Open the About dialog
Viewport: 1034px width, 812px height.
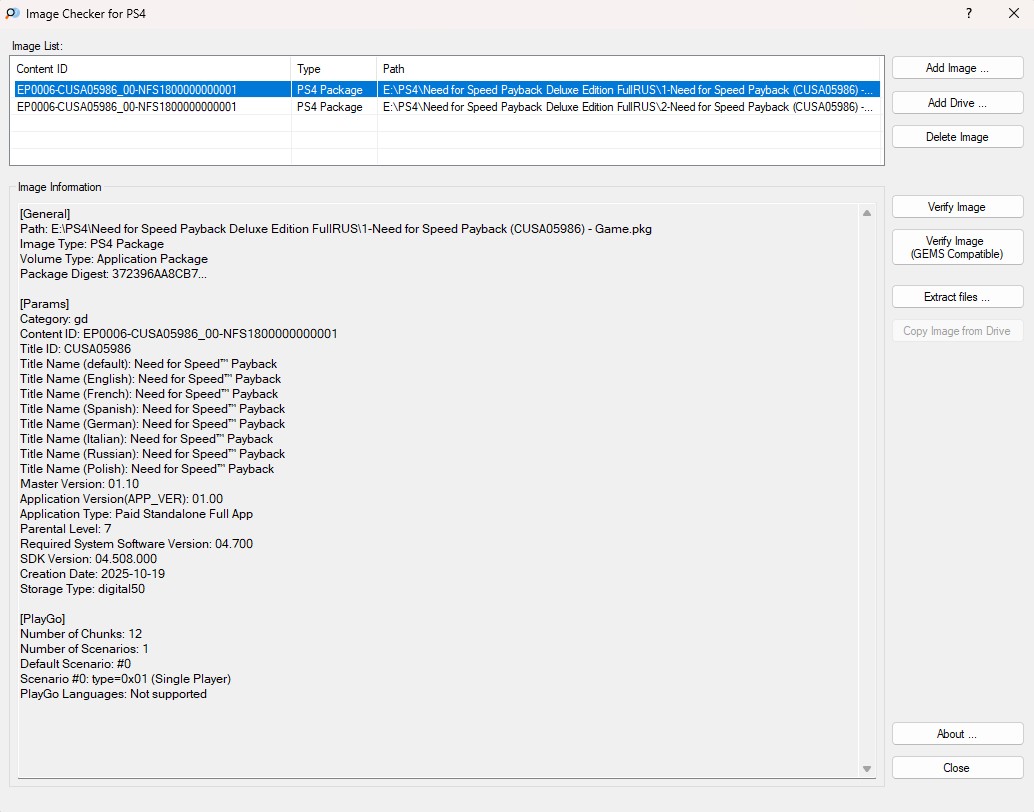(957, 734)
